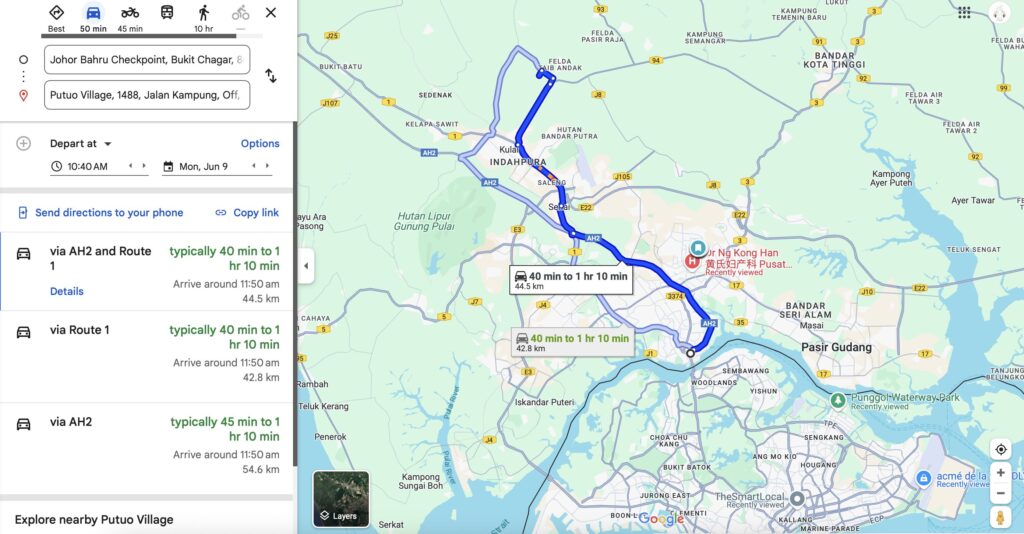This screenshot has height=534, width=1024.
Task: Collapse the side panel arrow
Action: 306,266
